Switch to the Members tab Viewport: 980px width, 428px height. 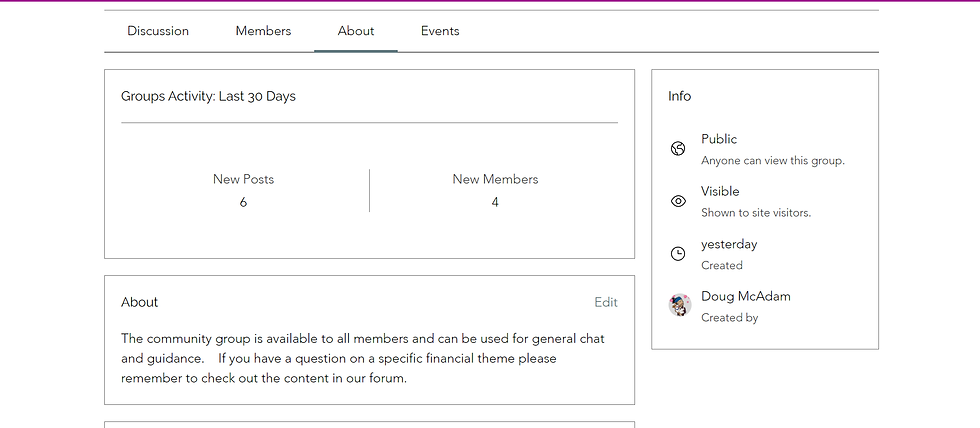(263, 31)
